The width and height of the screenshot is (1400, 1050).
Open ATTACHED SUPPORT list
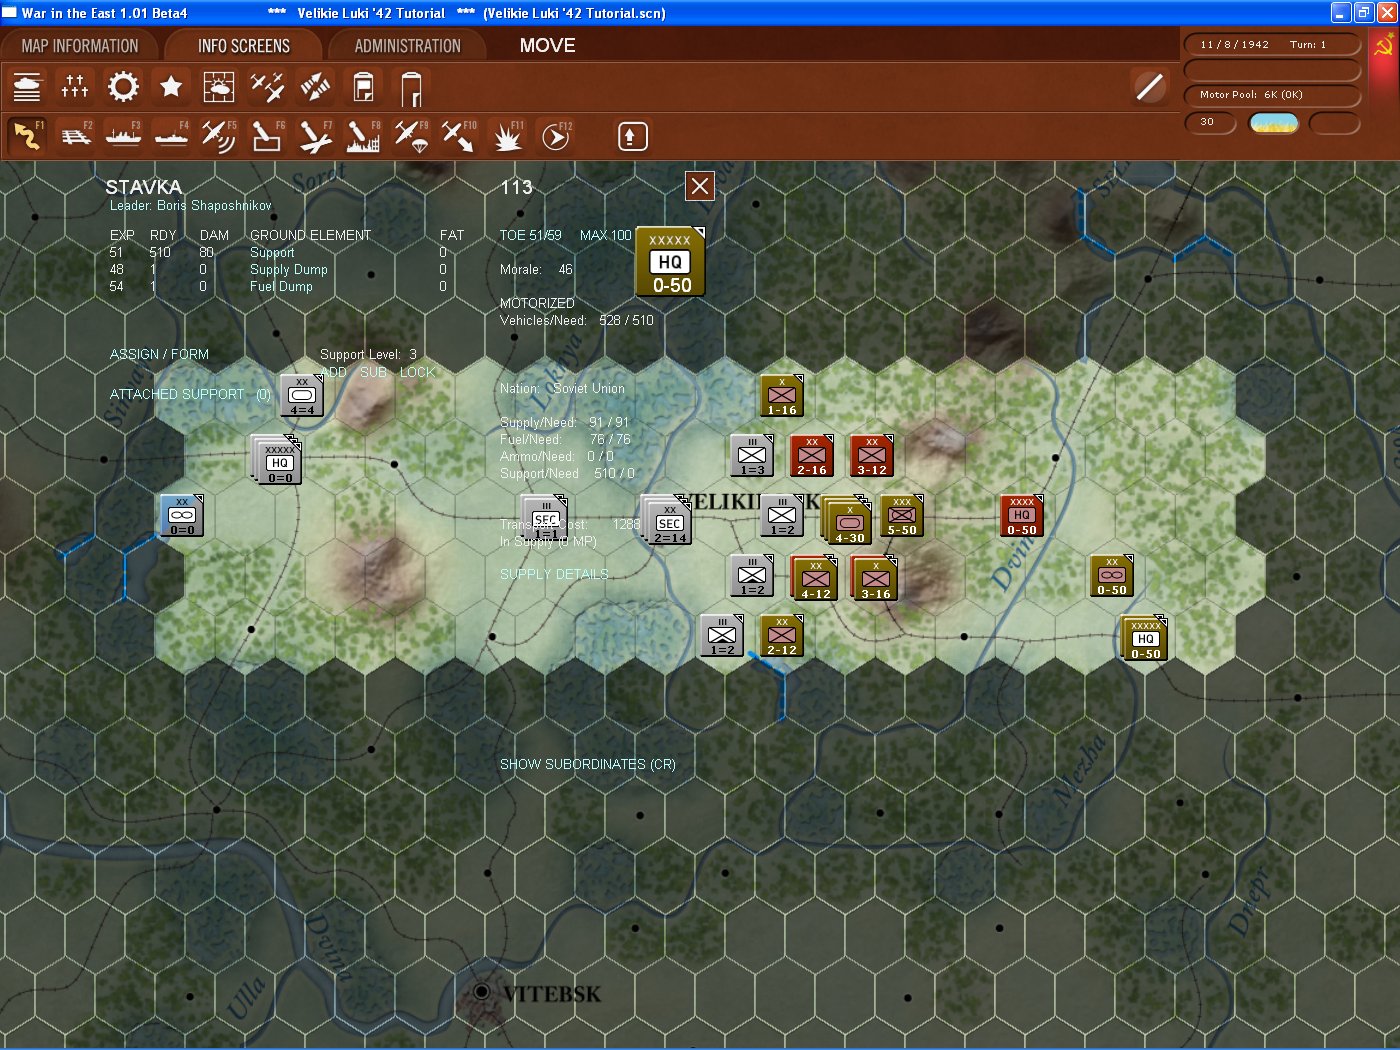coord(190,395)
